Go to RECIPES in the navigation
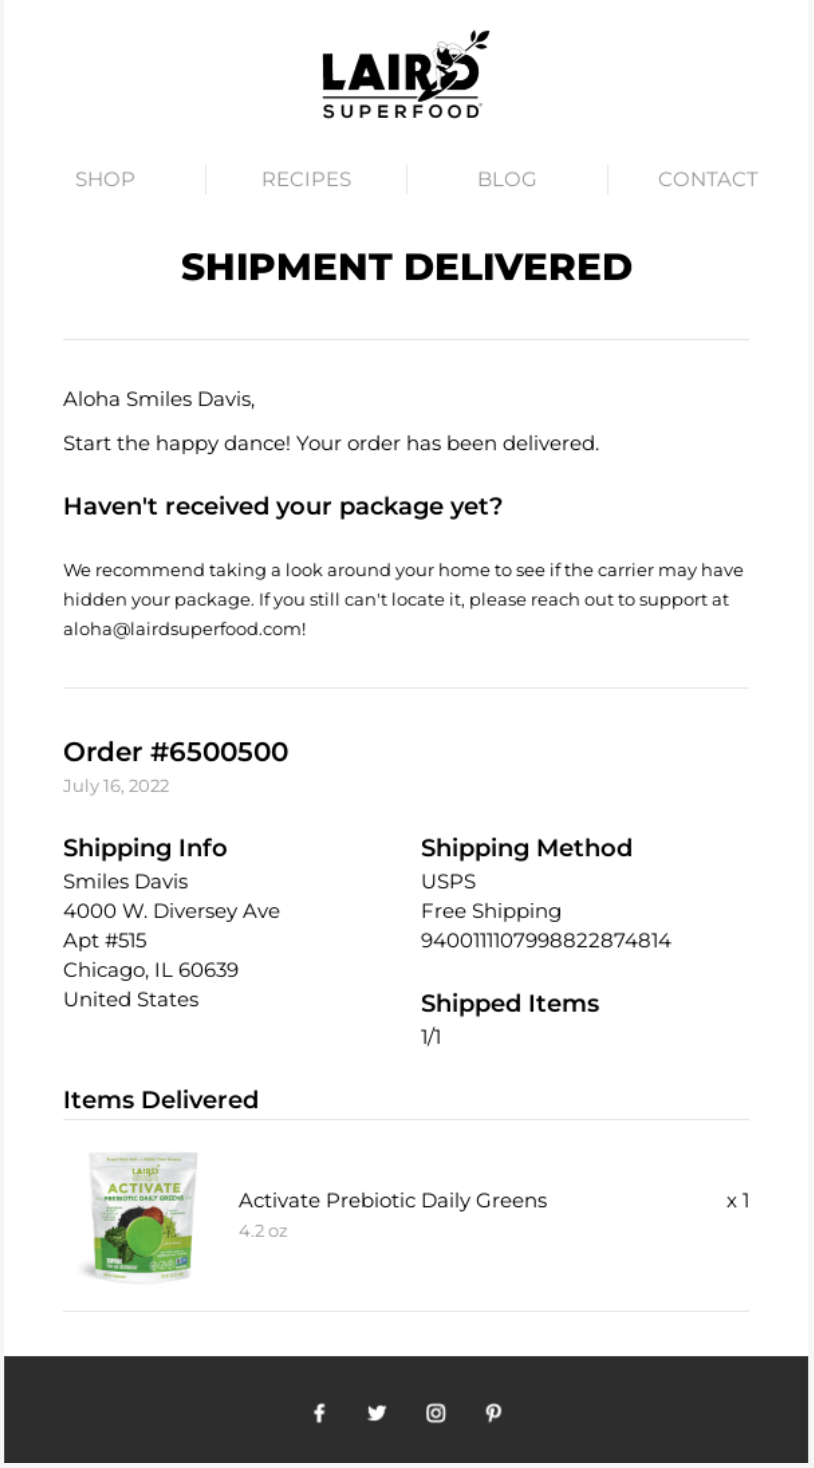This screenshot has width=814, height=1468. (306, 179)
